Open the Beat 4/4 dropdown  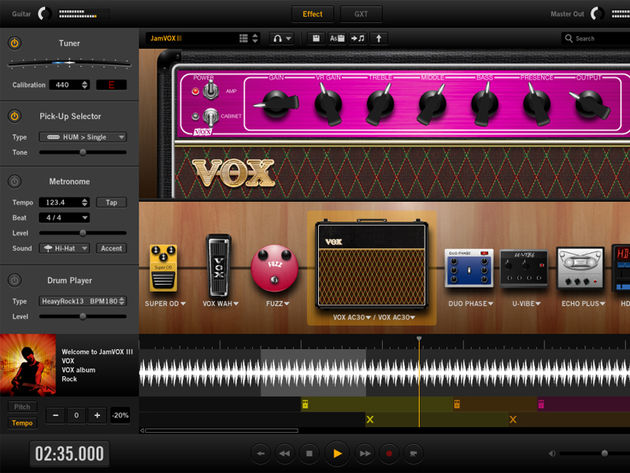tap(64, 217)
